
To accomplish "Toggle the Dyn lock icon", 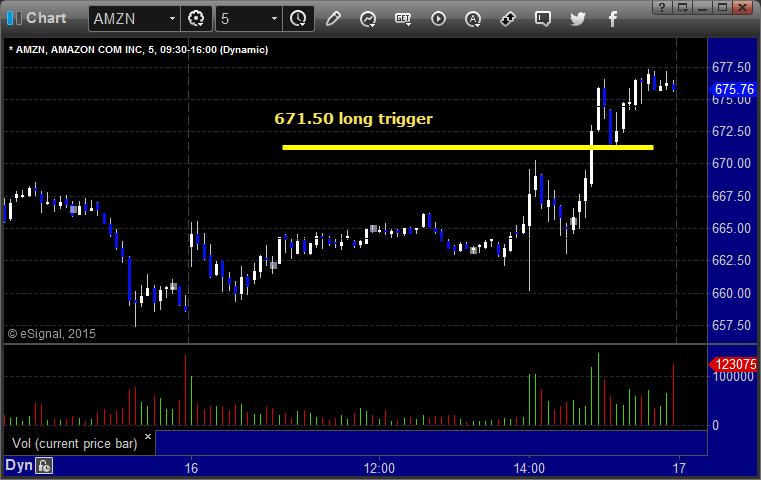I will 44,466.
